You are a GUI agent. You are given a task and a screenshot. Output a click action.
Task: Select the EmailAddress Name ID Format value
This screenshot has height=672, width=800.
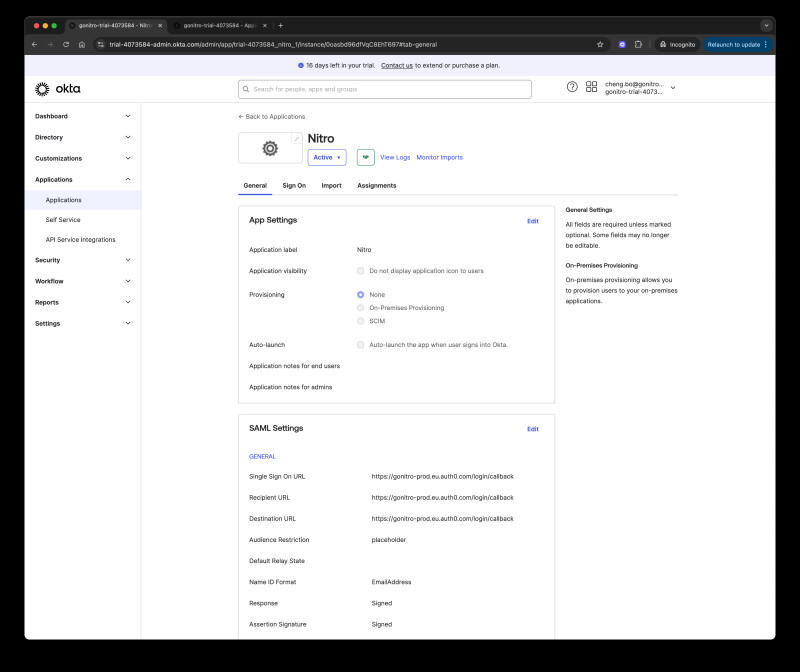pyautogui.click(x=391, y=582)
